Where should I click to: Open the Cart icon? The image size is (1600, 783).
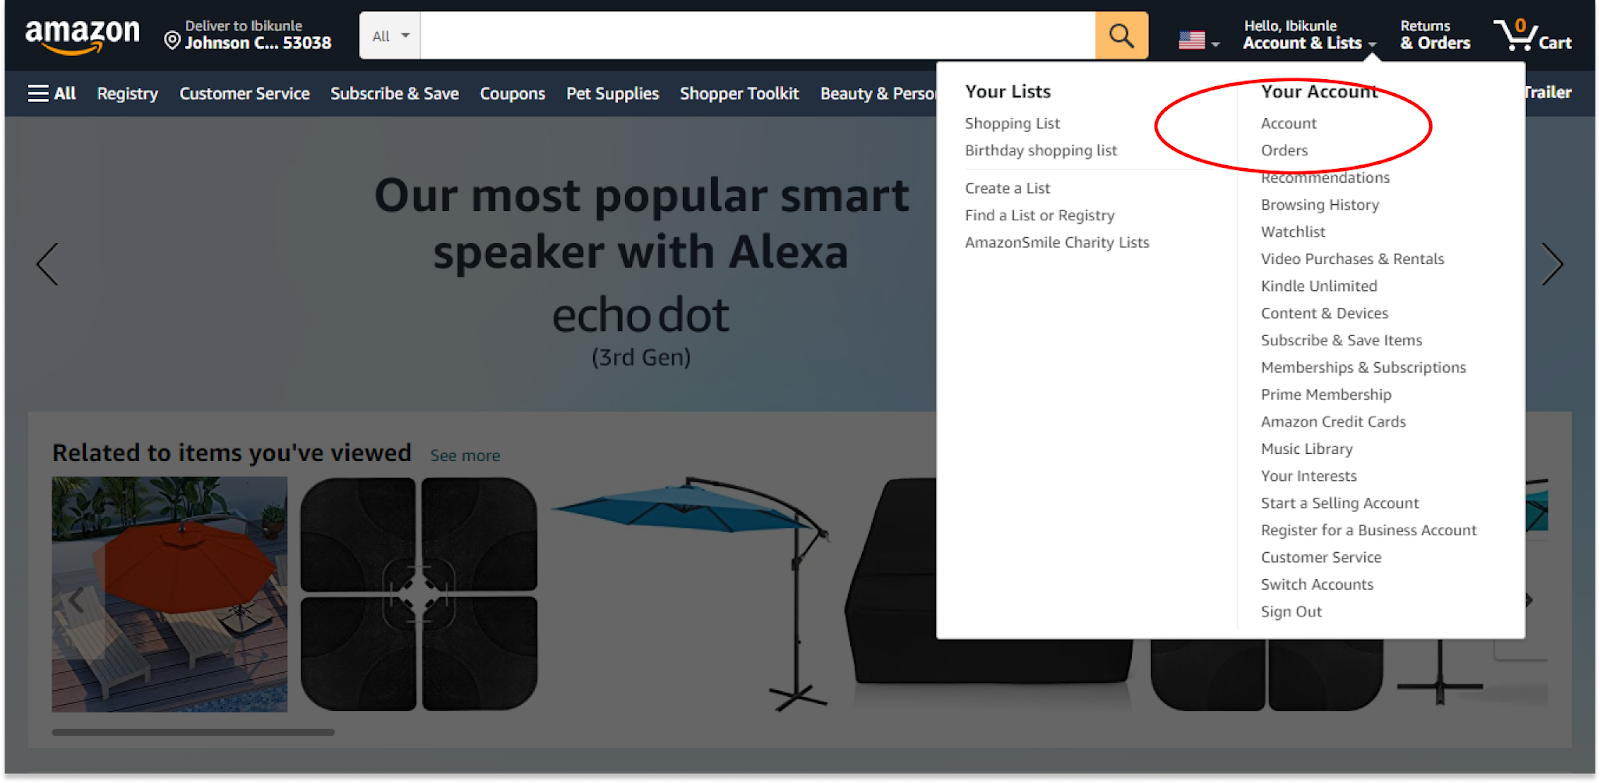pos(1533,35)
